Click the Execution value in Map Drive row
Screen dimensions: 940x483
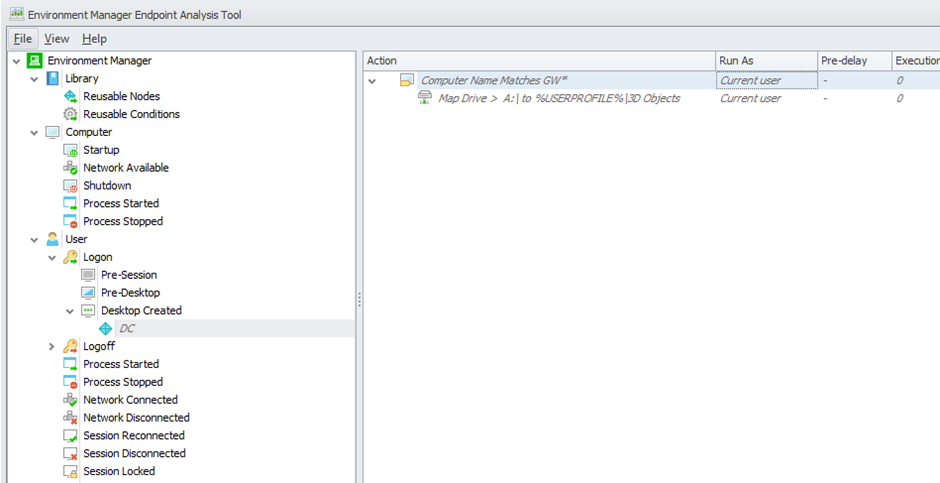point(899,98)
